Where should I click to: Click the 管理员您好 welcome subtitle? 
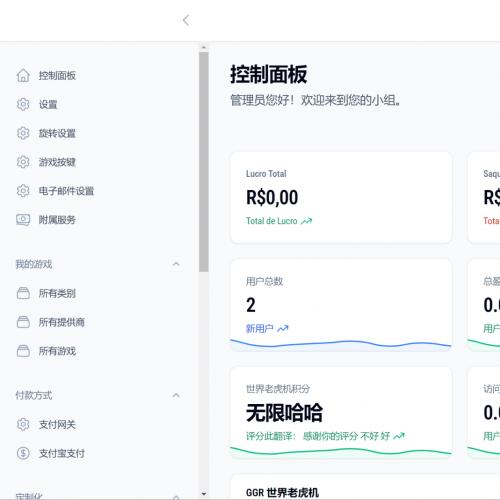point(315,100)
